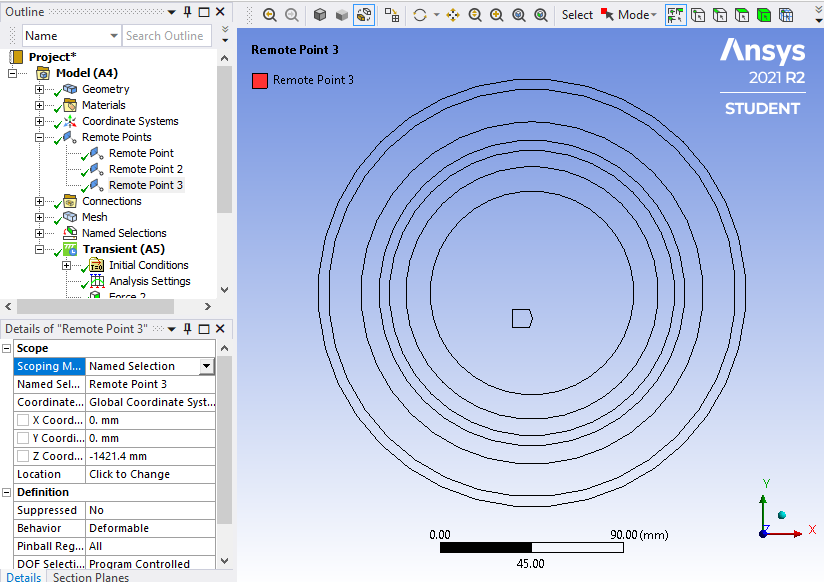Expand the Geometry tree node

(40, 89)
